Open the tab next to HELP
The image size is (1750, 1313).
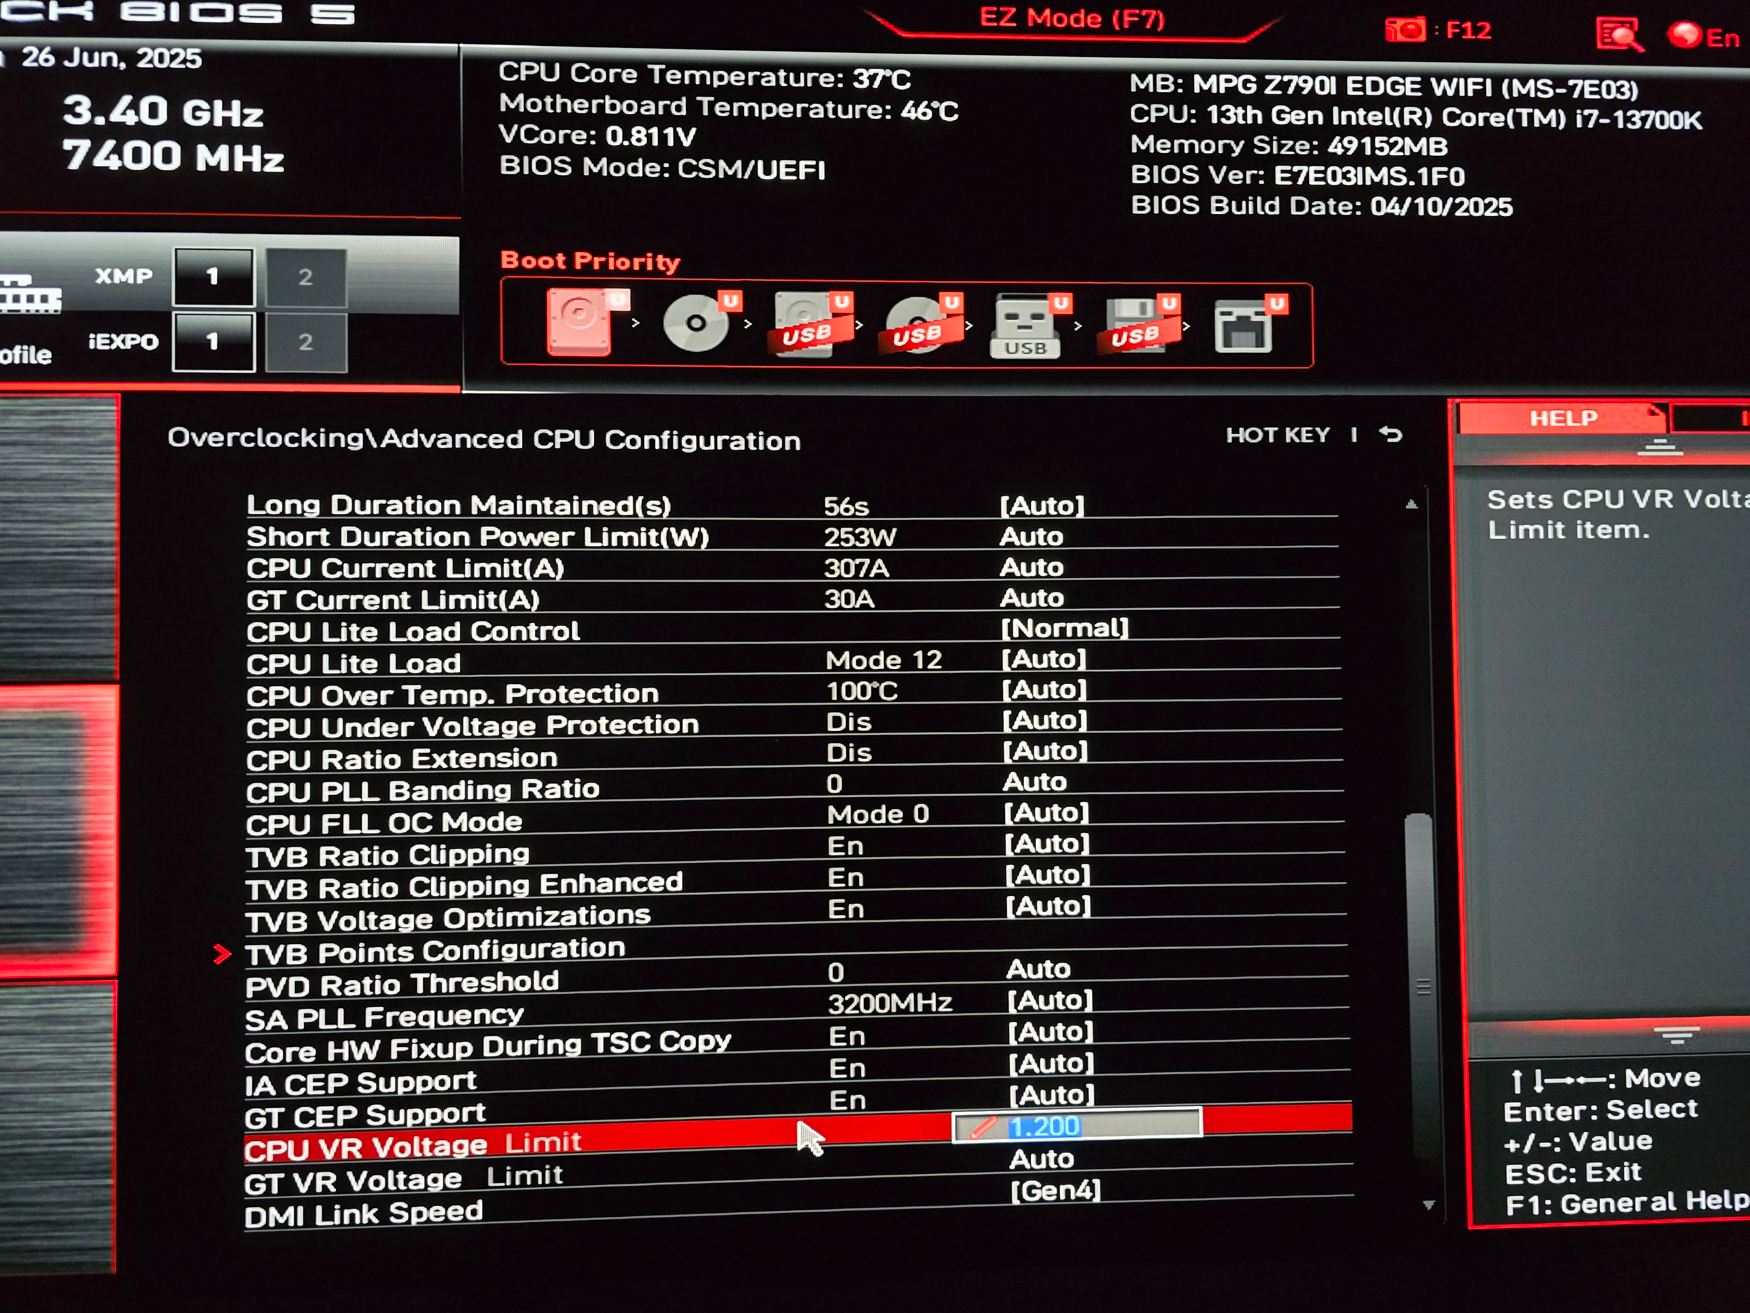(x=1712, y=418)
